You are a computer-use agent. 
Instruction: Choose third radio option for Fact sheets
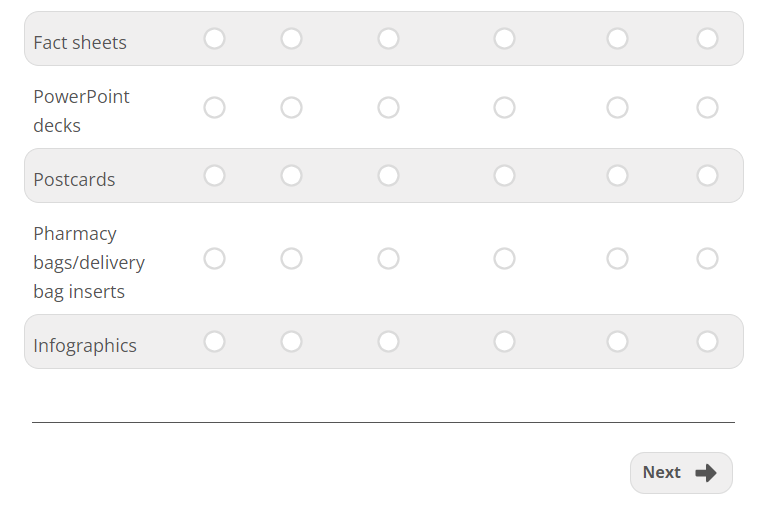(x=388, y=38)
